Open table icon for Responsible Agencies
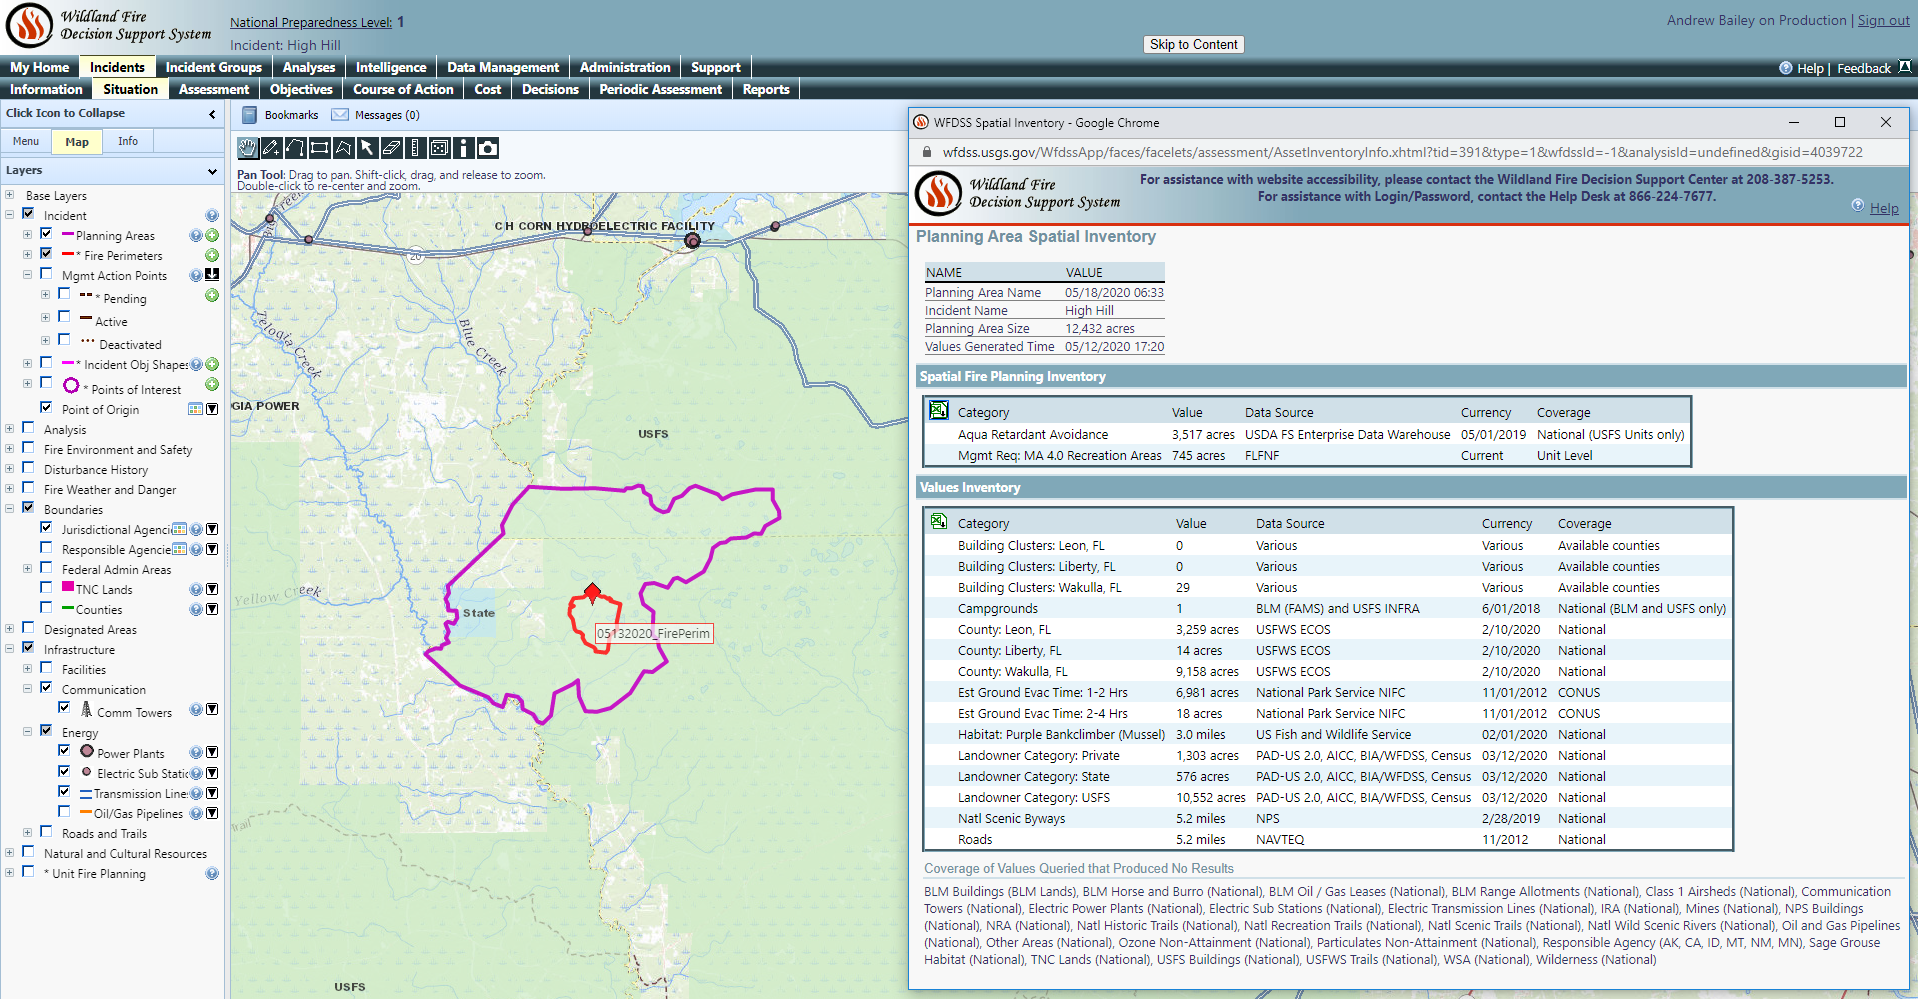This screenshot has width=1918, height=999. tap(179, 549)
